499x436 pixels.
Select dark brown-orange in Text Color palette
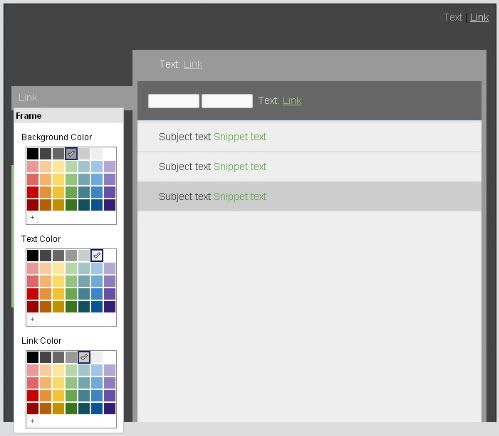pyautogui.click(x=46, y=307)
